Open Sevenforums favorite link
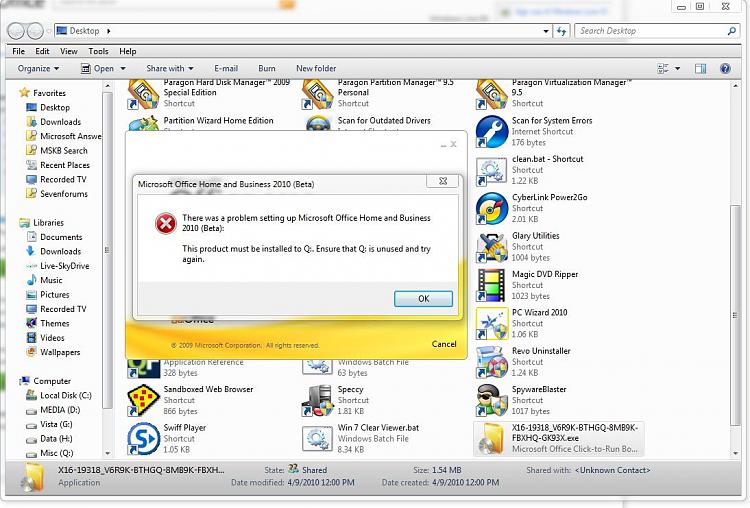 point(64,193)
